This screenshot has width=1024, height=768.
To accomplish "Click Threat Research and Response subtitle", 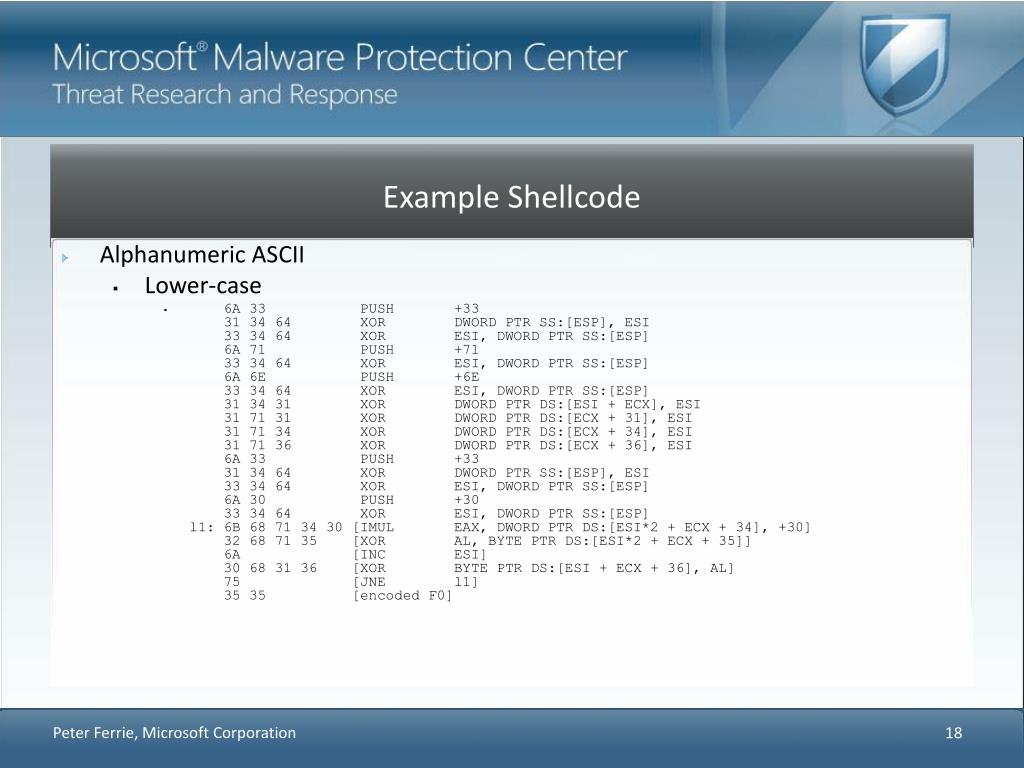I will pyautogui.click(x=225, y=95).
